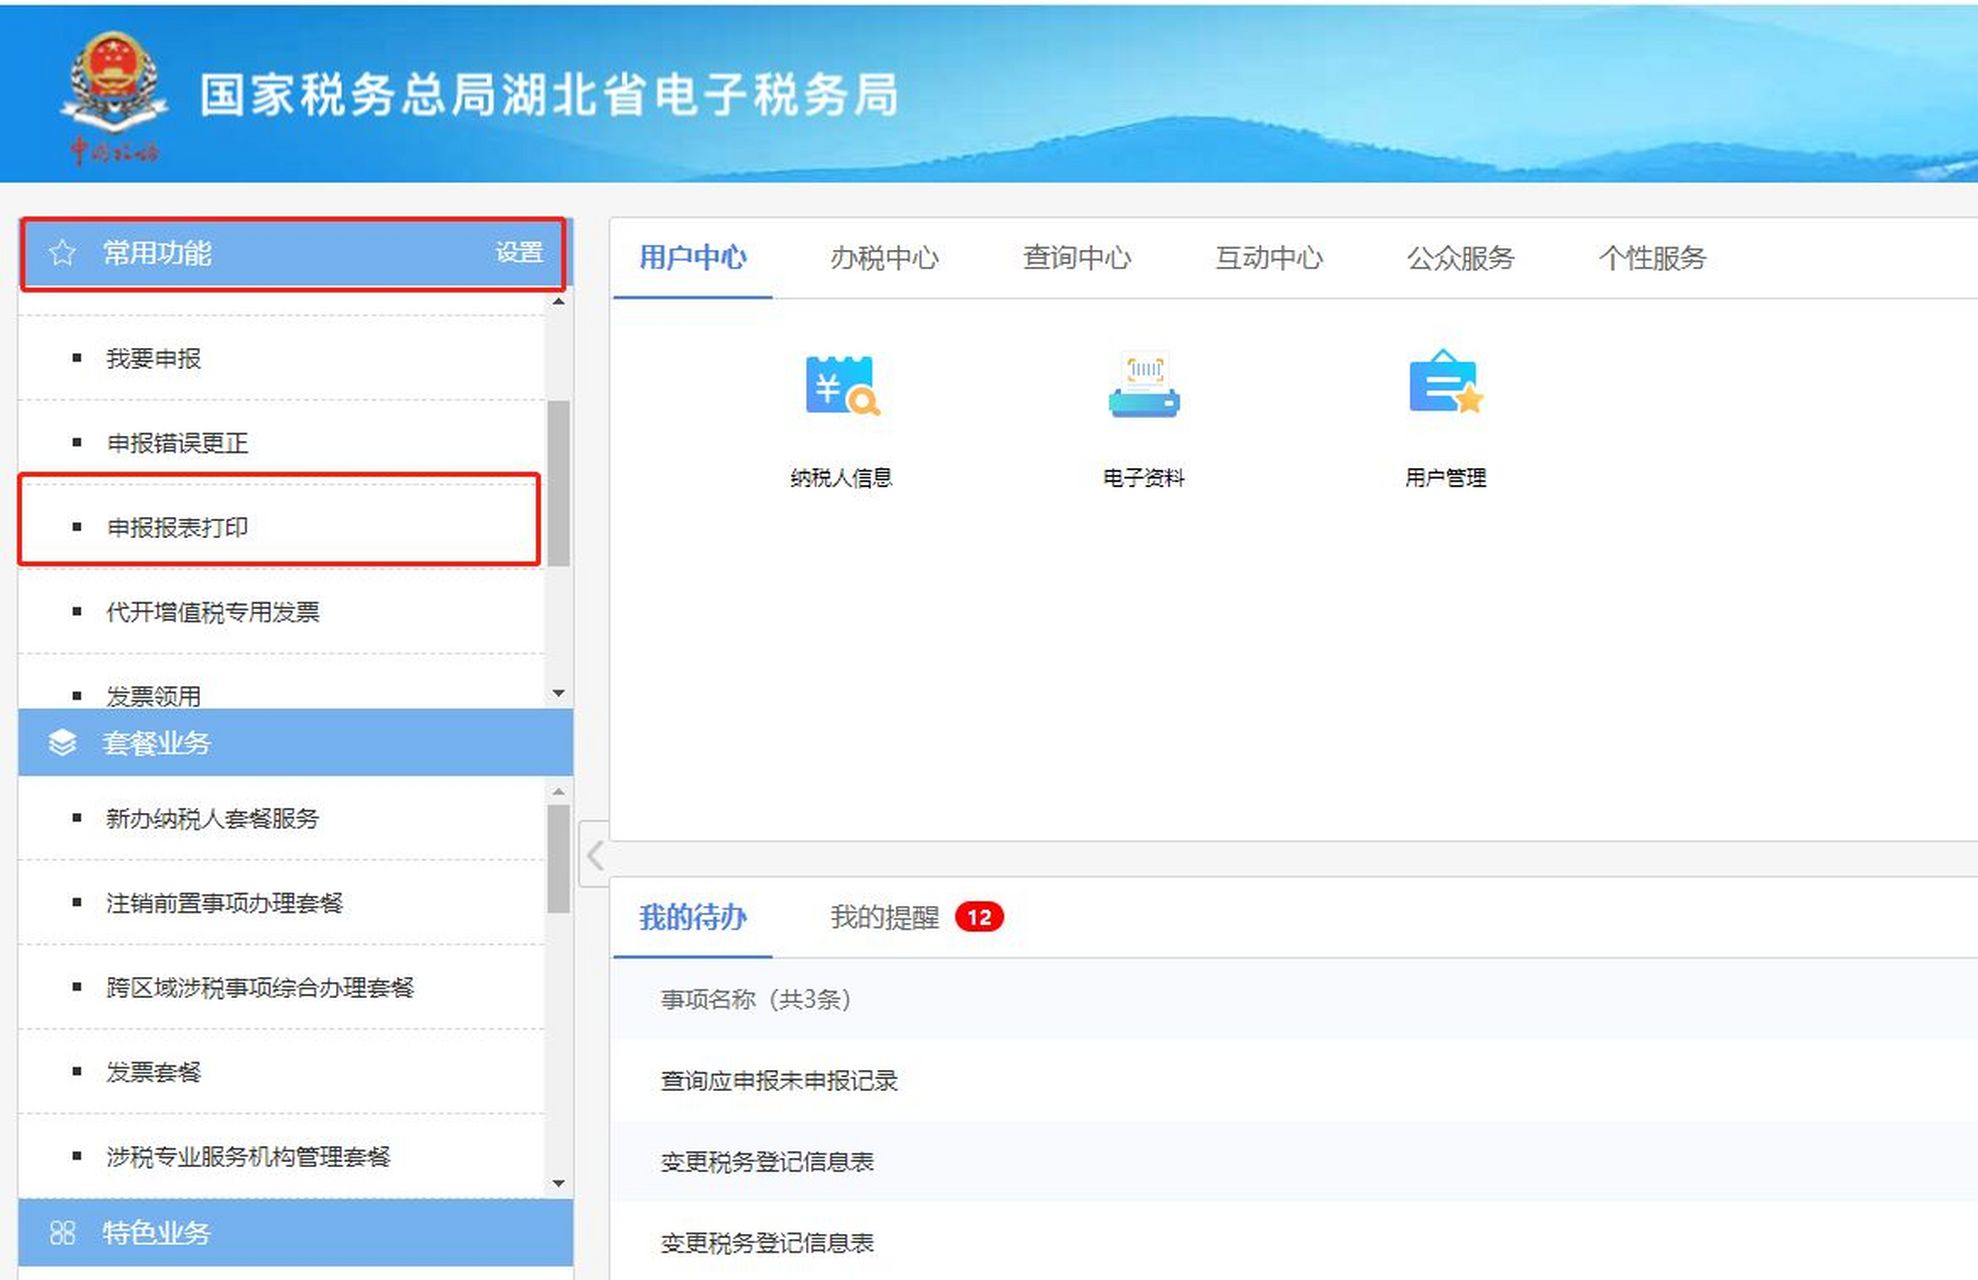This screenshot has width=1978, height=1280.
Task: Open the 变更税务登记信息表 entry
Action: [770, 1162]
